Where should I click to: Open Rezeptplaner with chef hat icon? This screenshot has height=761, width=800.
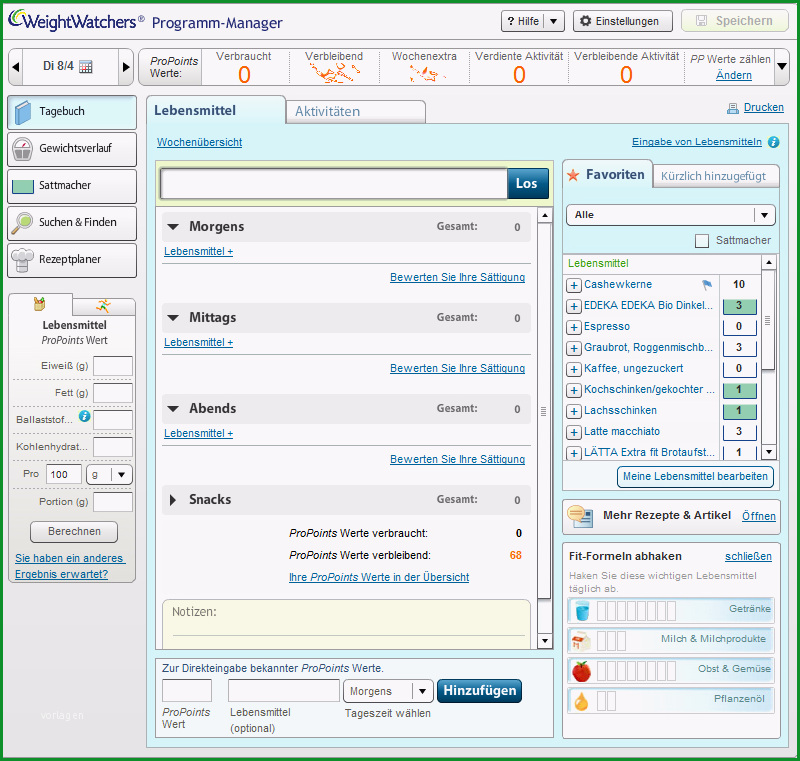(x=72, y=260)
